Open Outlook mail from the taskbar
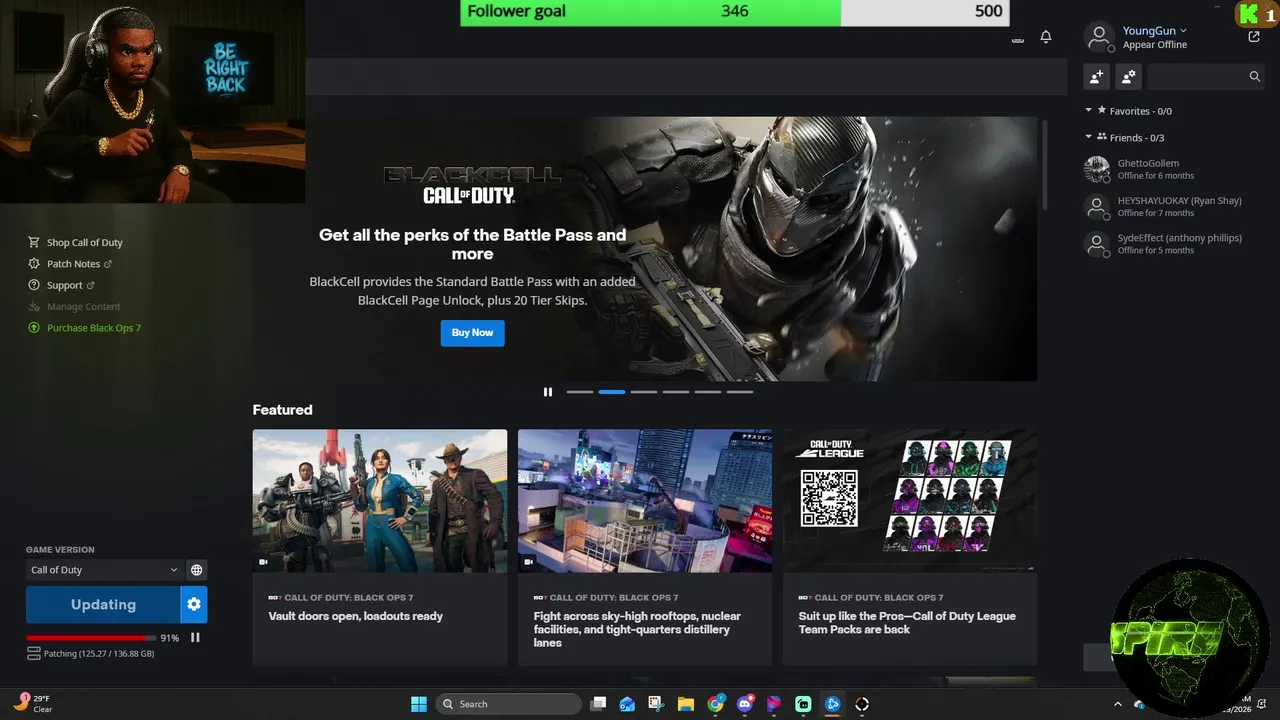Image resolution: width=1280 pixels, height=720 pixels. (x=627, y=704)
